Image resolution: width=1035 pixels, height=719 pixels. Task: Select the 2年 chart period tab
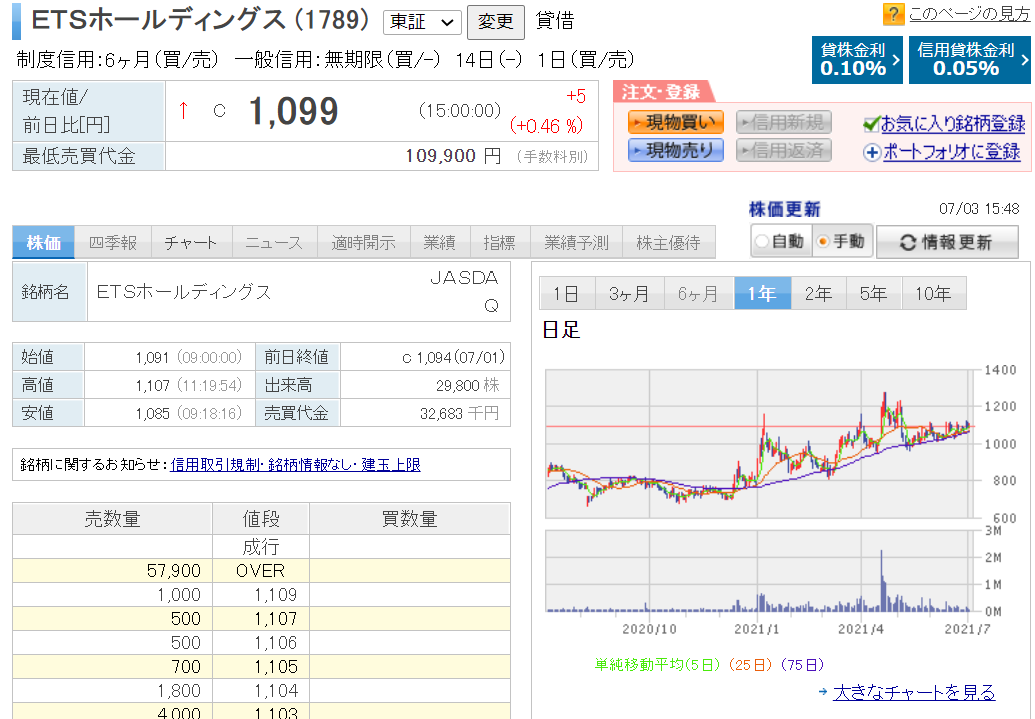[x=818, y=293]
